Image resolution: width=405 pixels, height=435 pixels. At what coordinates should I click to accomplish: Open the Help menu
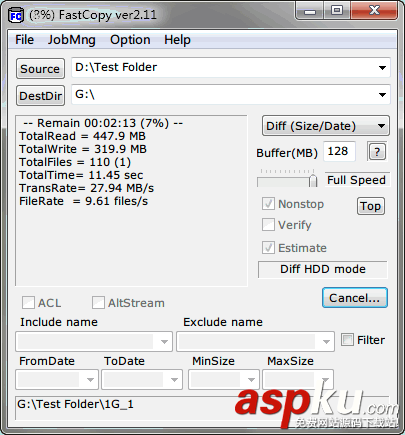coord(177,40)
